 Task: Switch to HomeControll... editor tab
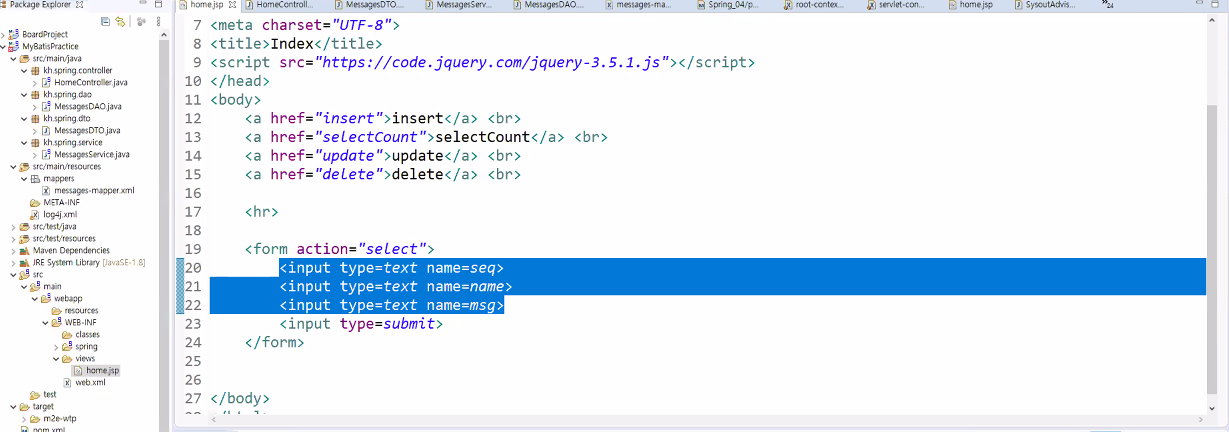click(x=279, y=5)
